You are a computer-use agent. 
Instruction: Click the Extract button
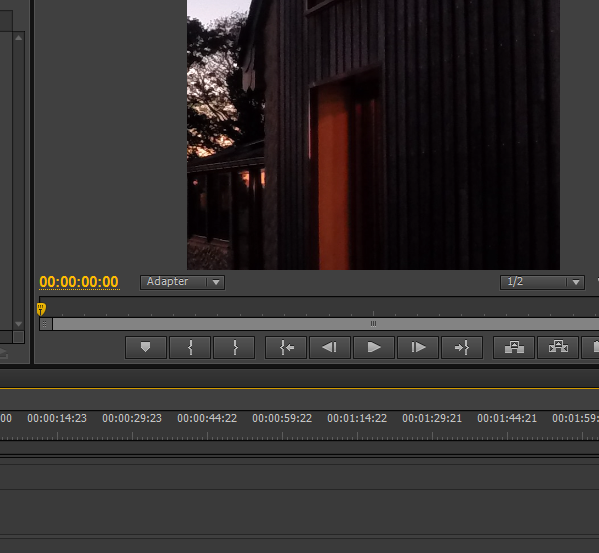pyautogui.click(x=558, y=347)
